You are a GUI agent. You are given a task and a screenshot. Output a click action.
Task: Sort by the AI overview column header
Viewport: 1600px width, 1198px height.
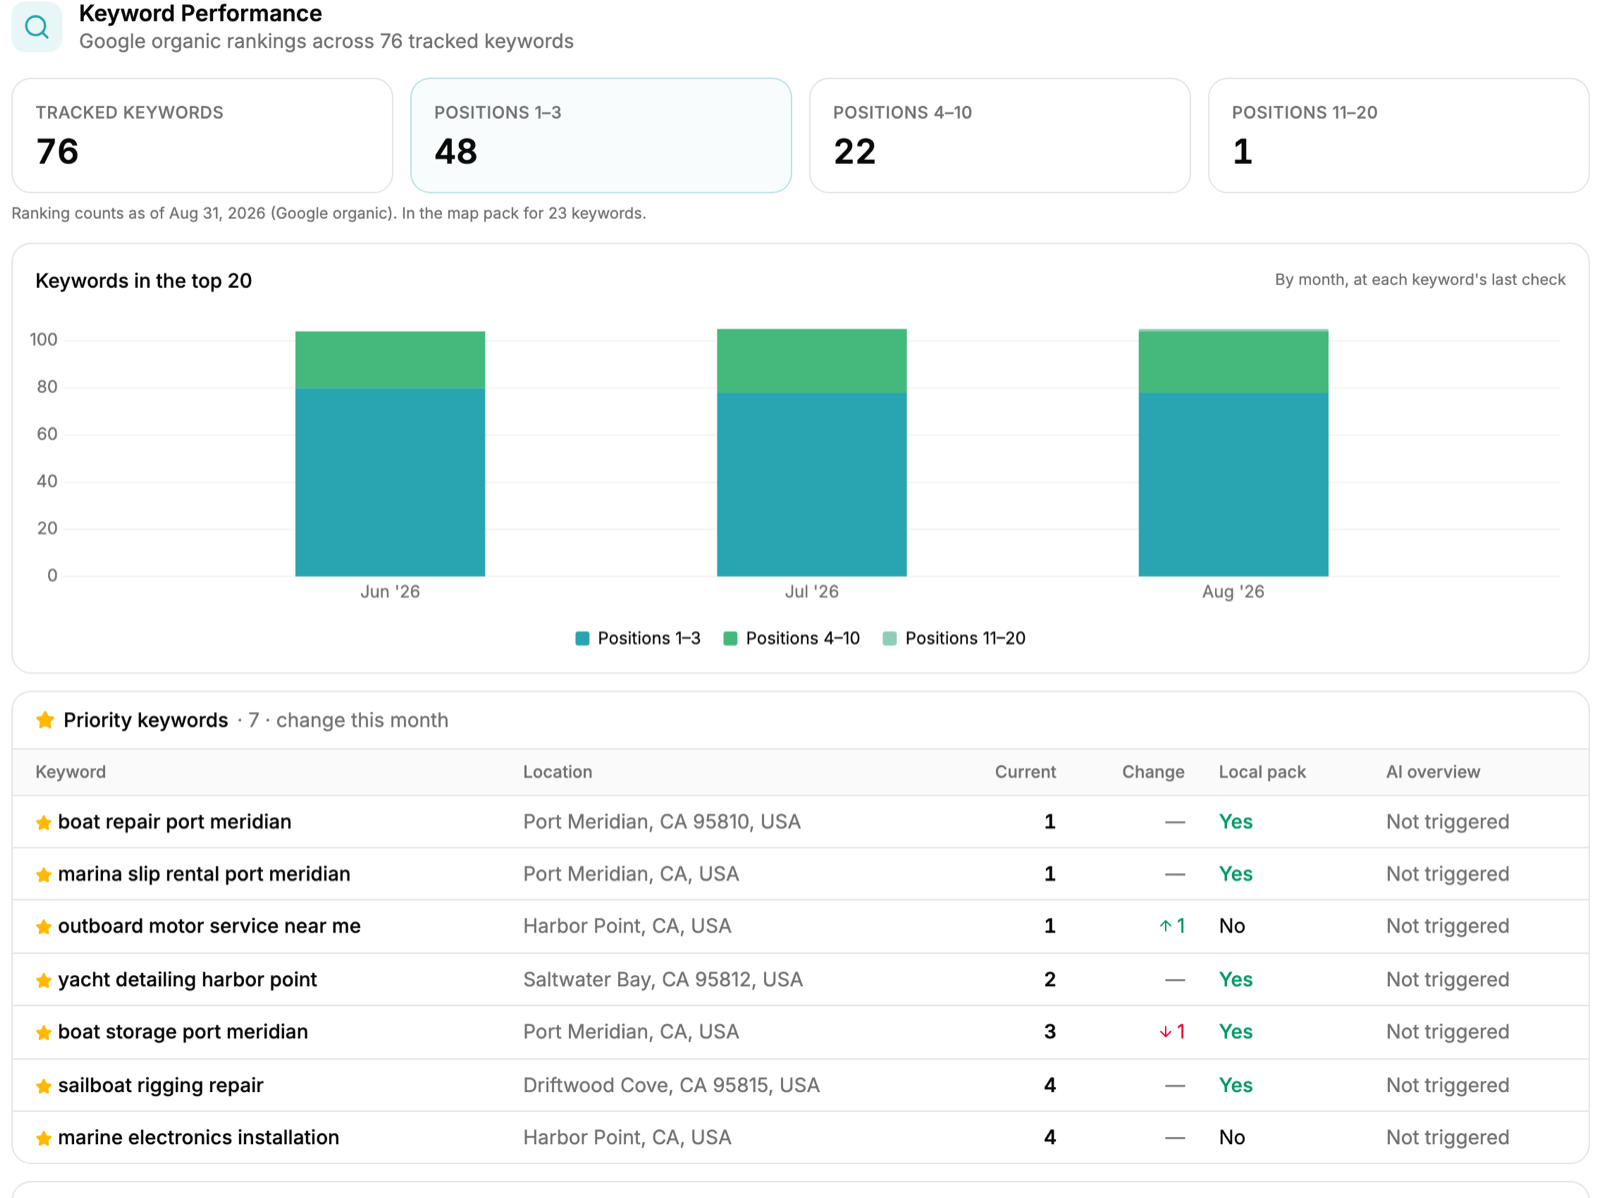point(1433,772)
